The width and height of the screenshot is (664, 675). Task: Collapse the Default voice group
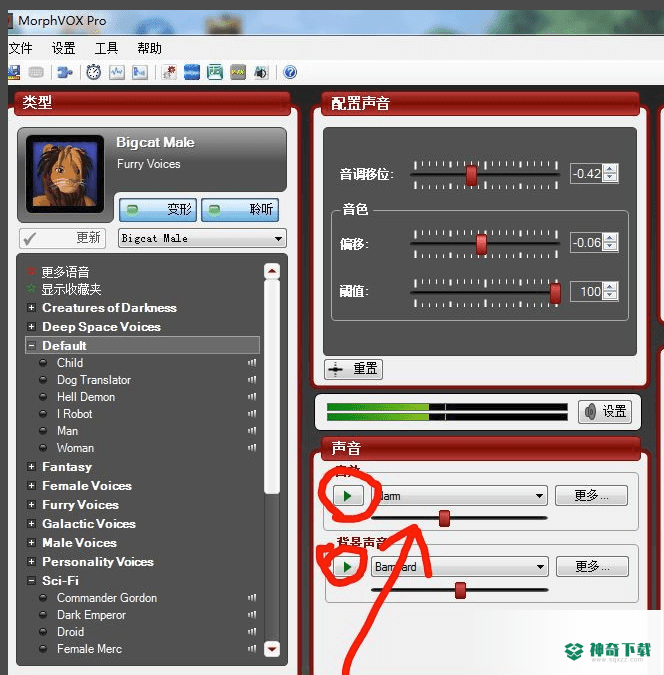(x=31, y=345)
